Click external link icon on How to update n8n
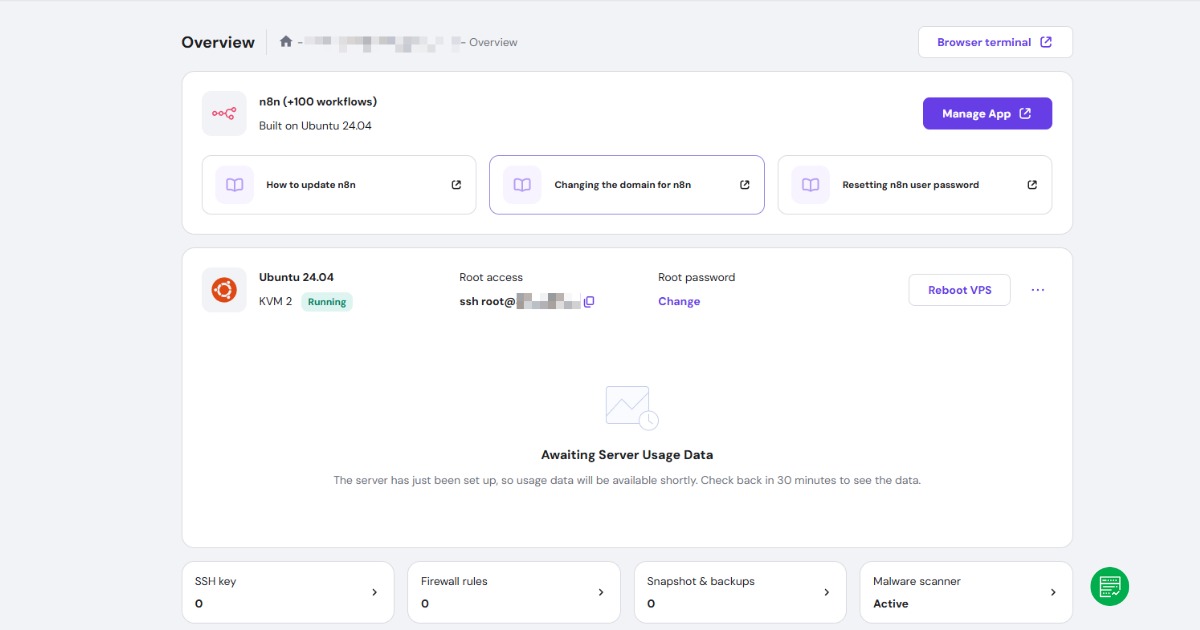Screen dimensions: 1200x630 (x=457, y=184)
